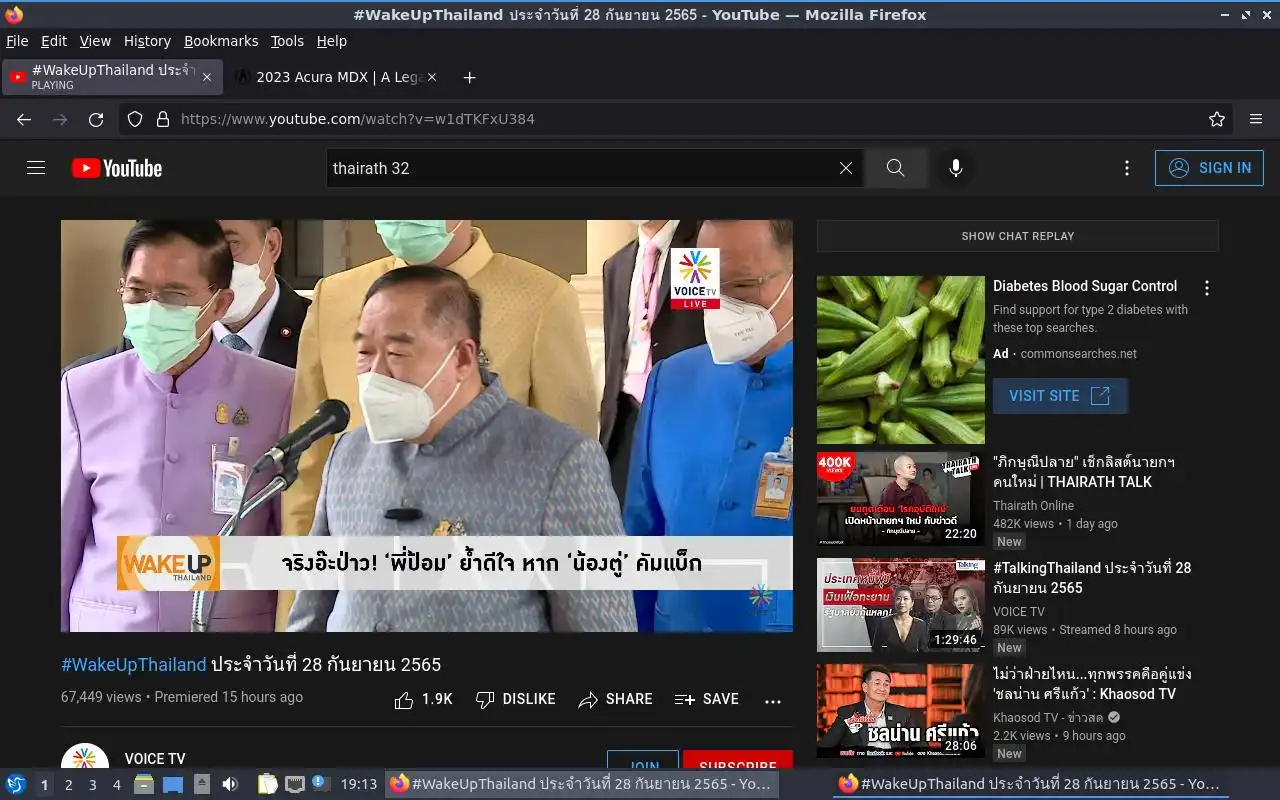The height and width of the screenshot is (800, 1280).
Task: Switch to workspace 2
Action: tap(69, 785)
